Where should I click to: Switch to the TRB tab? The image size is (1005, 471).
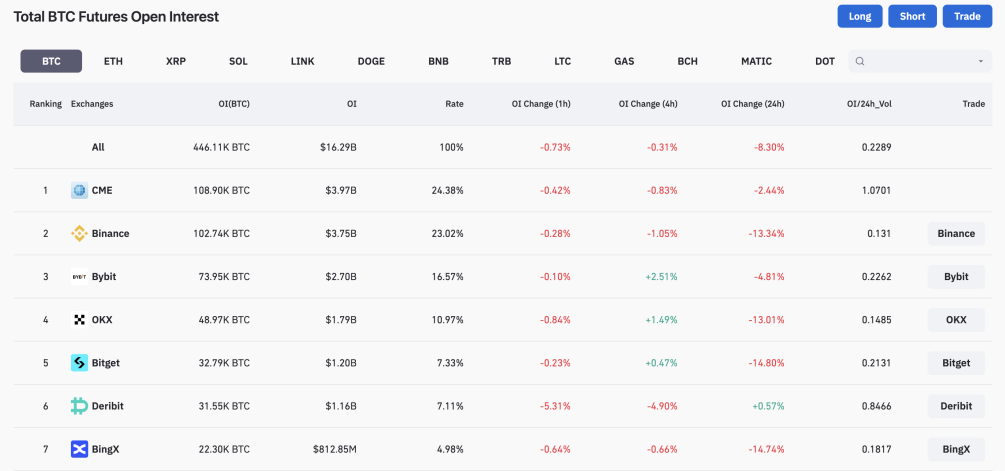502,62
